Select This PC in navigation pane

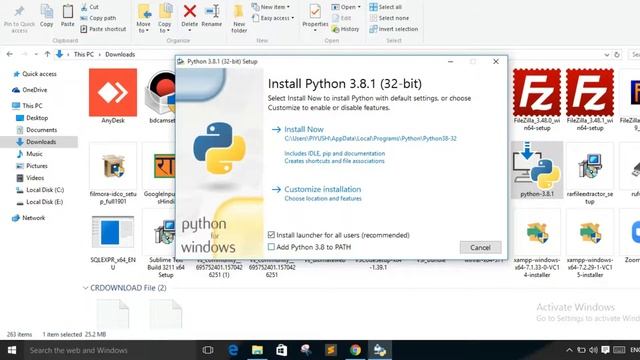pyautogui.click(x=27, y=106)
